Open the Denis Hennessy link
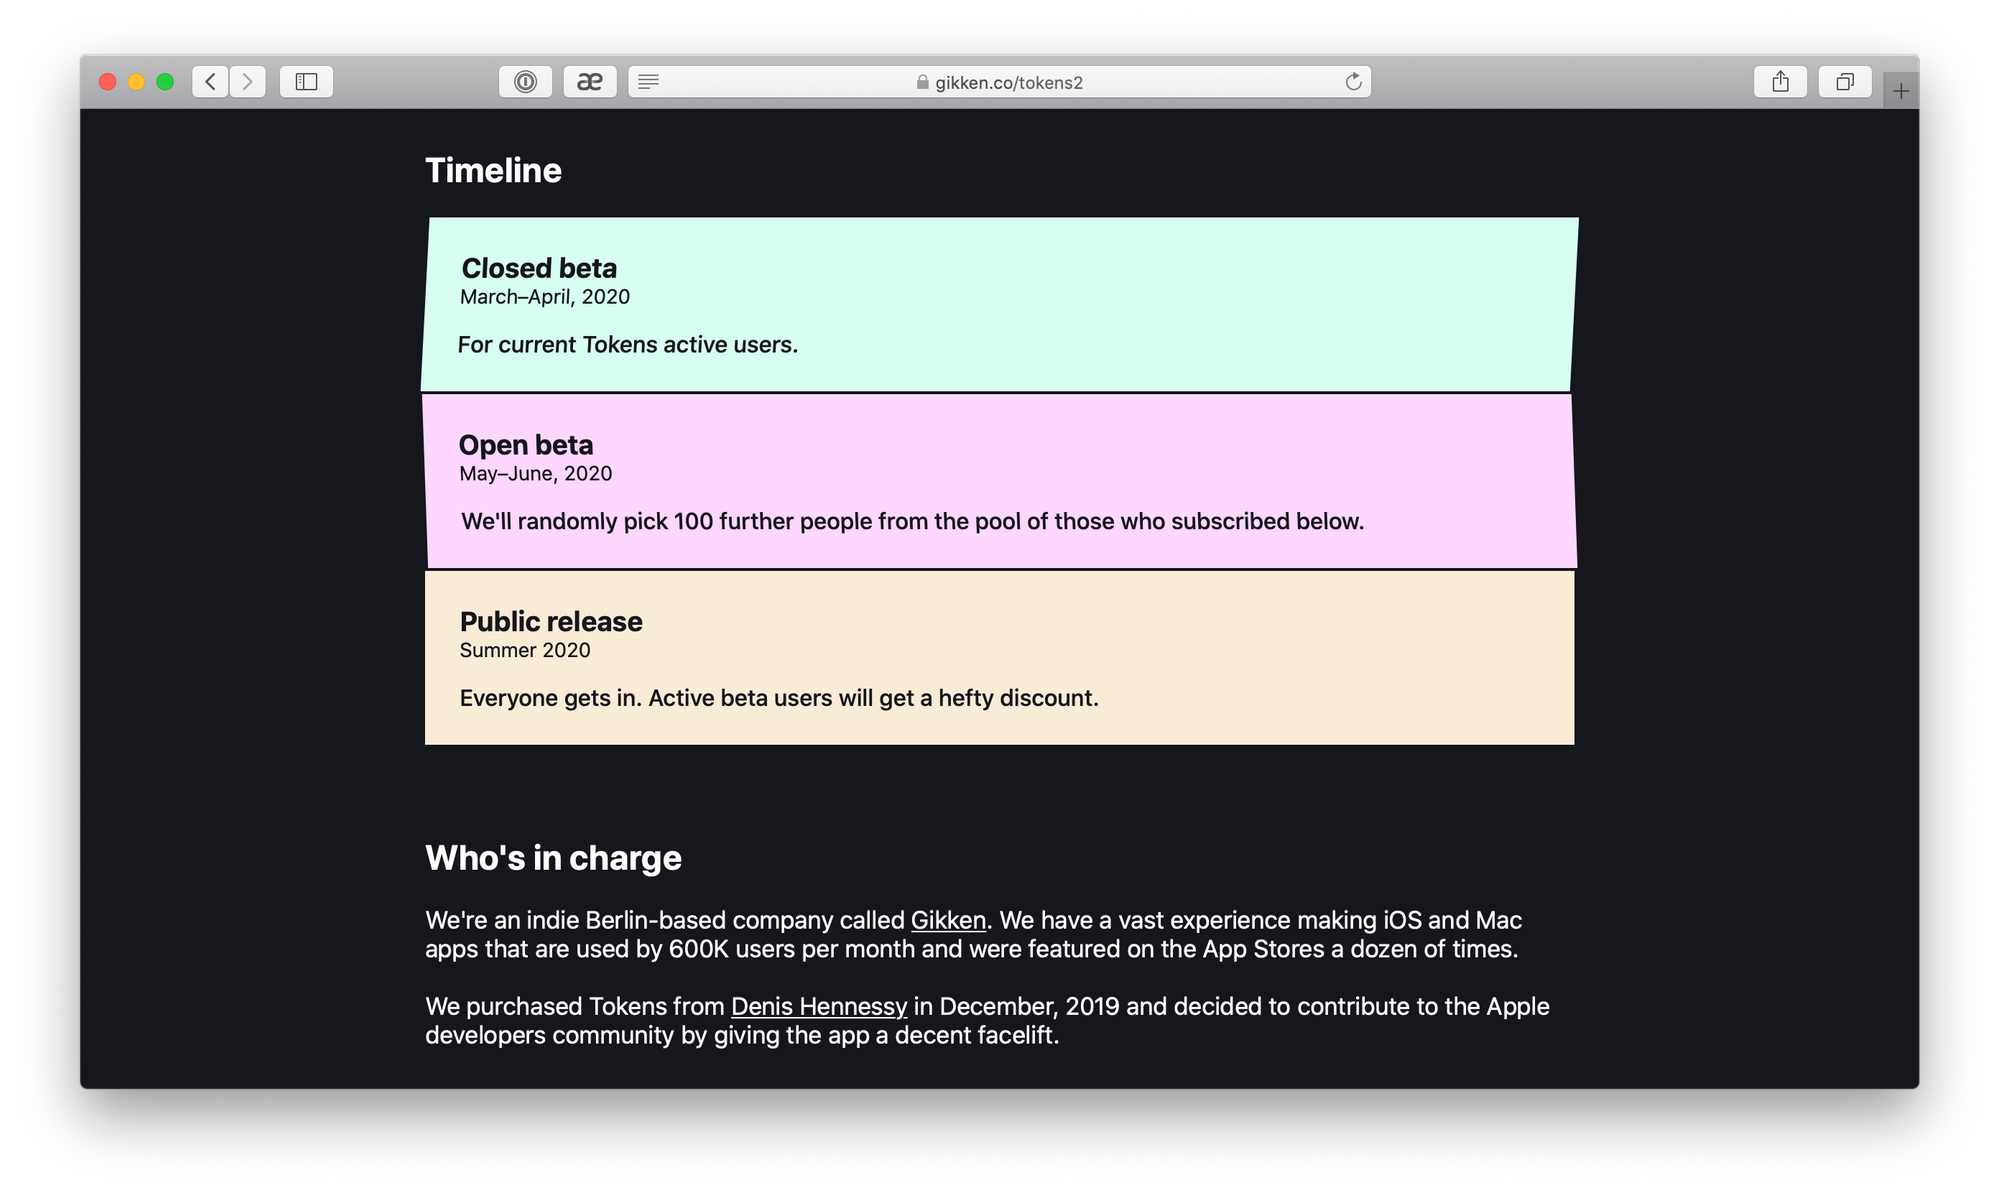The image size is (2000, 1195). 819,1006
